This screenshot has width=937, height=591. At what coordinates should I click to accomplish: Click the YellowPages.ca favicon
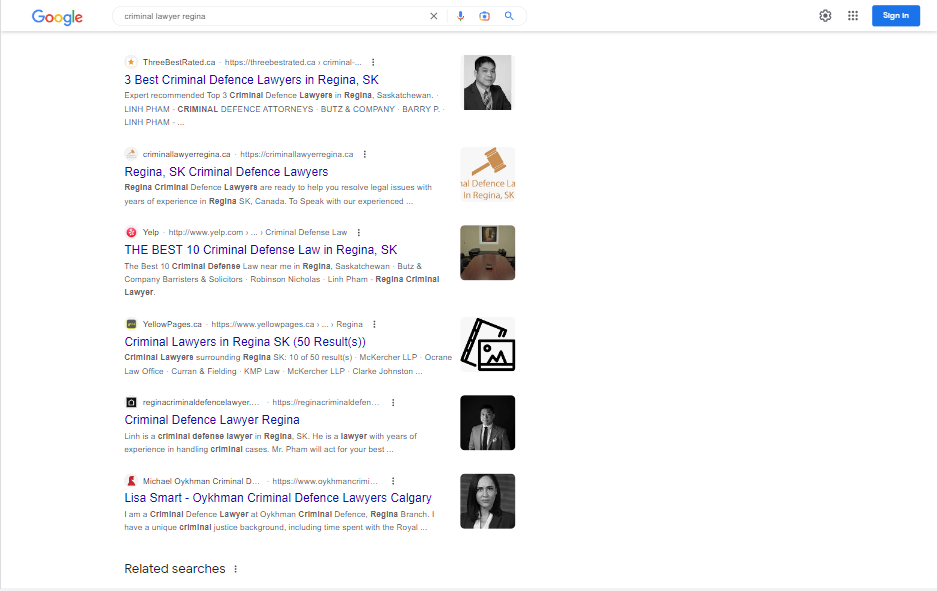[x=131, y=324]
